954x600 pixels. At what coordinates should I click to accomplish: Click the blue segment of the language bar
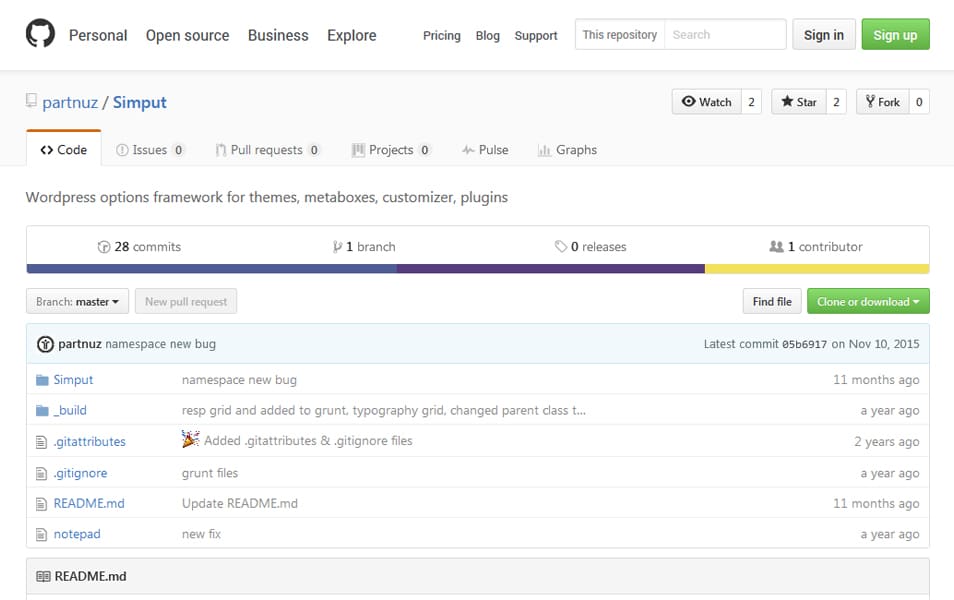[212, 269]
